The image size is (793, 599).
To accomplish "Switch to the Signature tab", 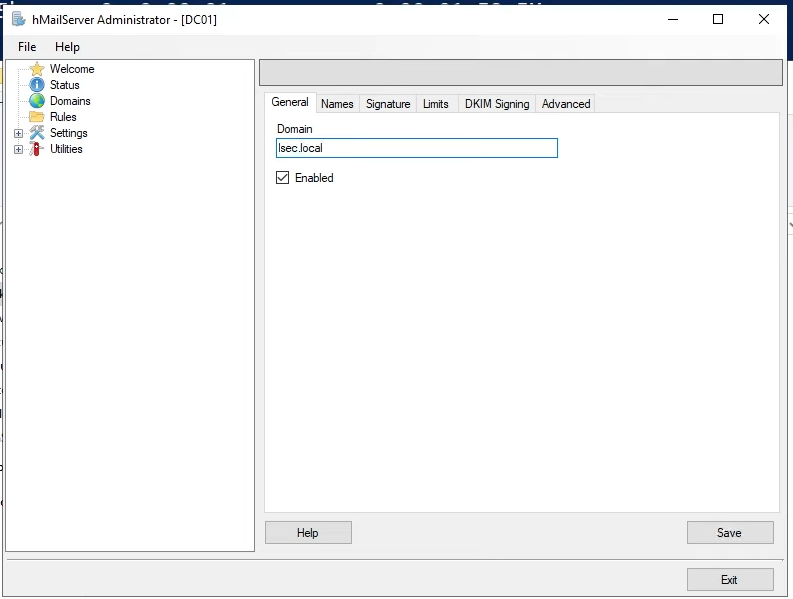I will click(x=388, y=104).
